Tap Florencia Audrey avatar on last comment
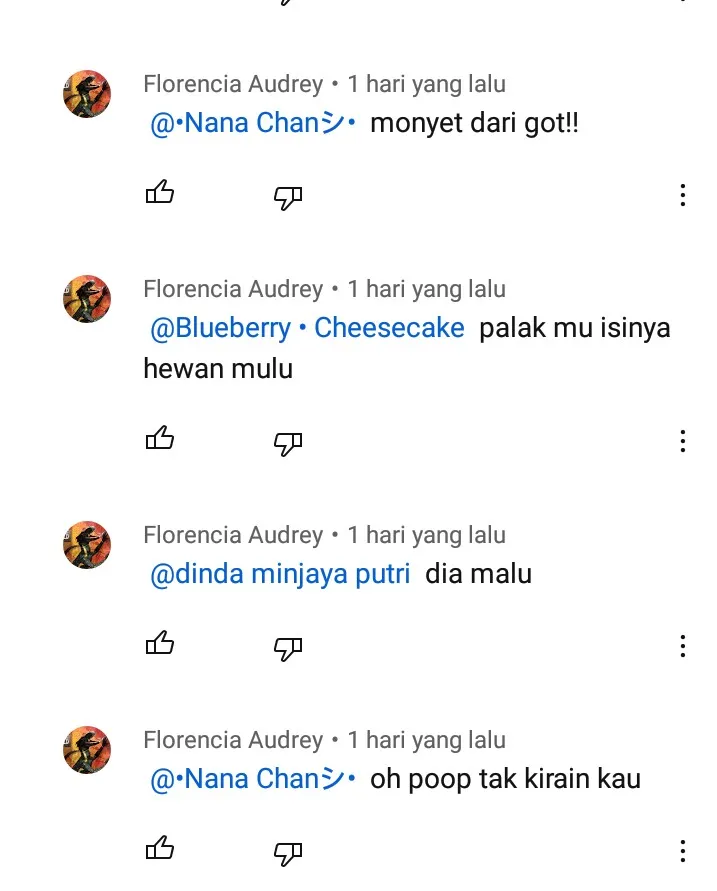Image resolution: width=717 pixels, height=891 pixels. [87, 750]
